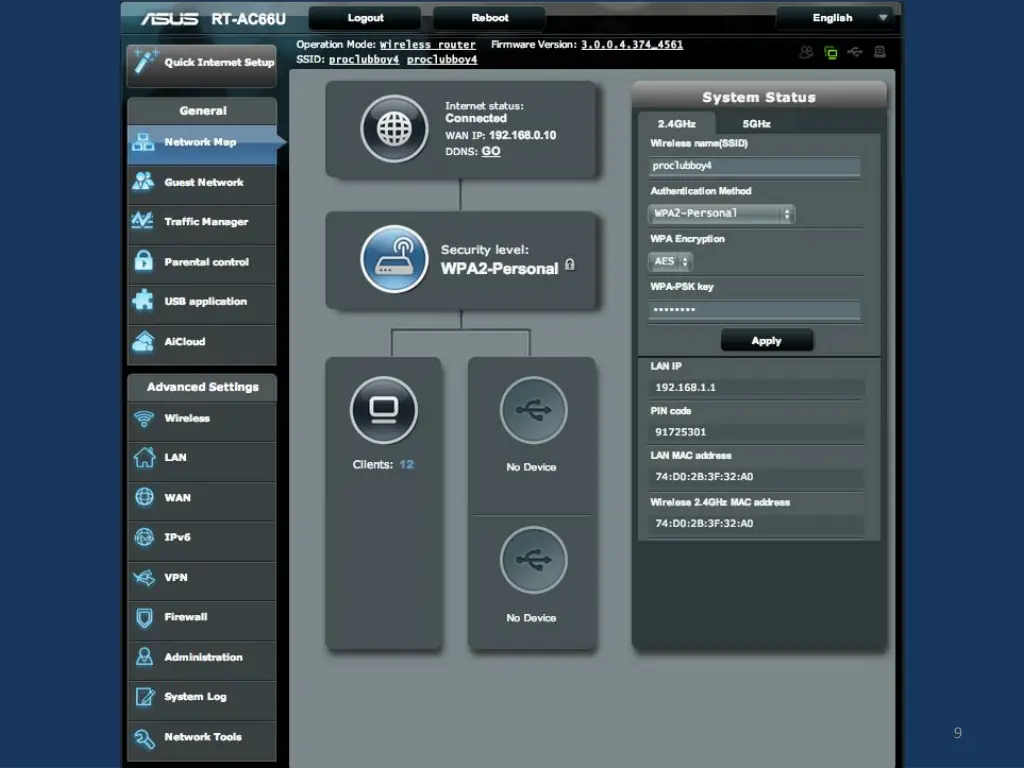Select the 2.4GHz tab

pos(676,124)
